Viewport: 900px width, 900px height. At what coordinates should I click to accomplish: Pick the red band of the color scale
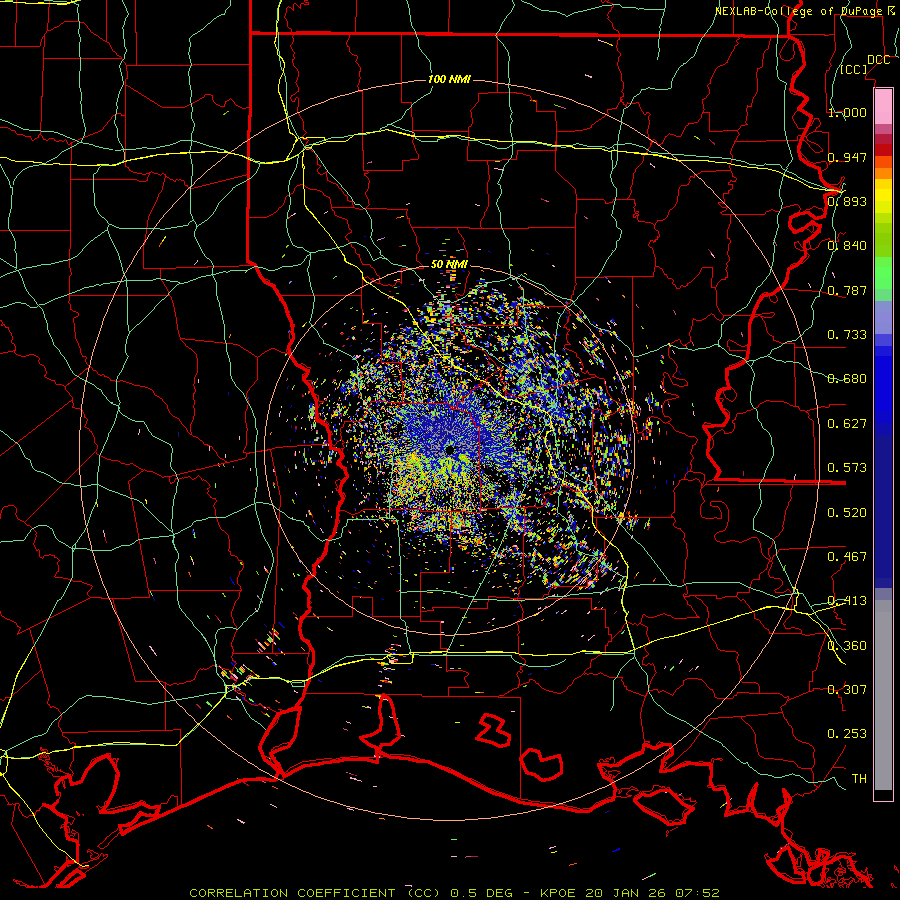[x=883, y=150]
